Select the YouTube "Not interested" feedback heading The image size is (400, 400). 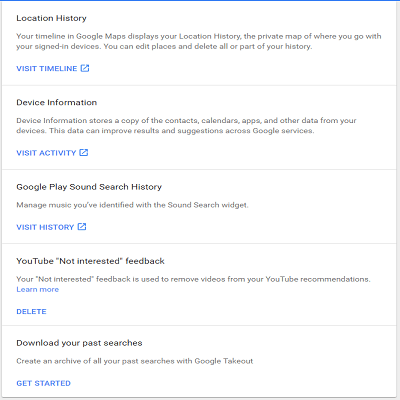(90, 261)
